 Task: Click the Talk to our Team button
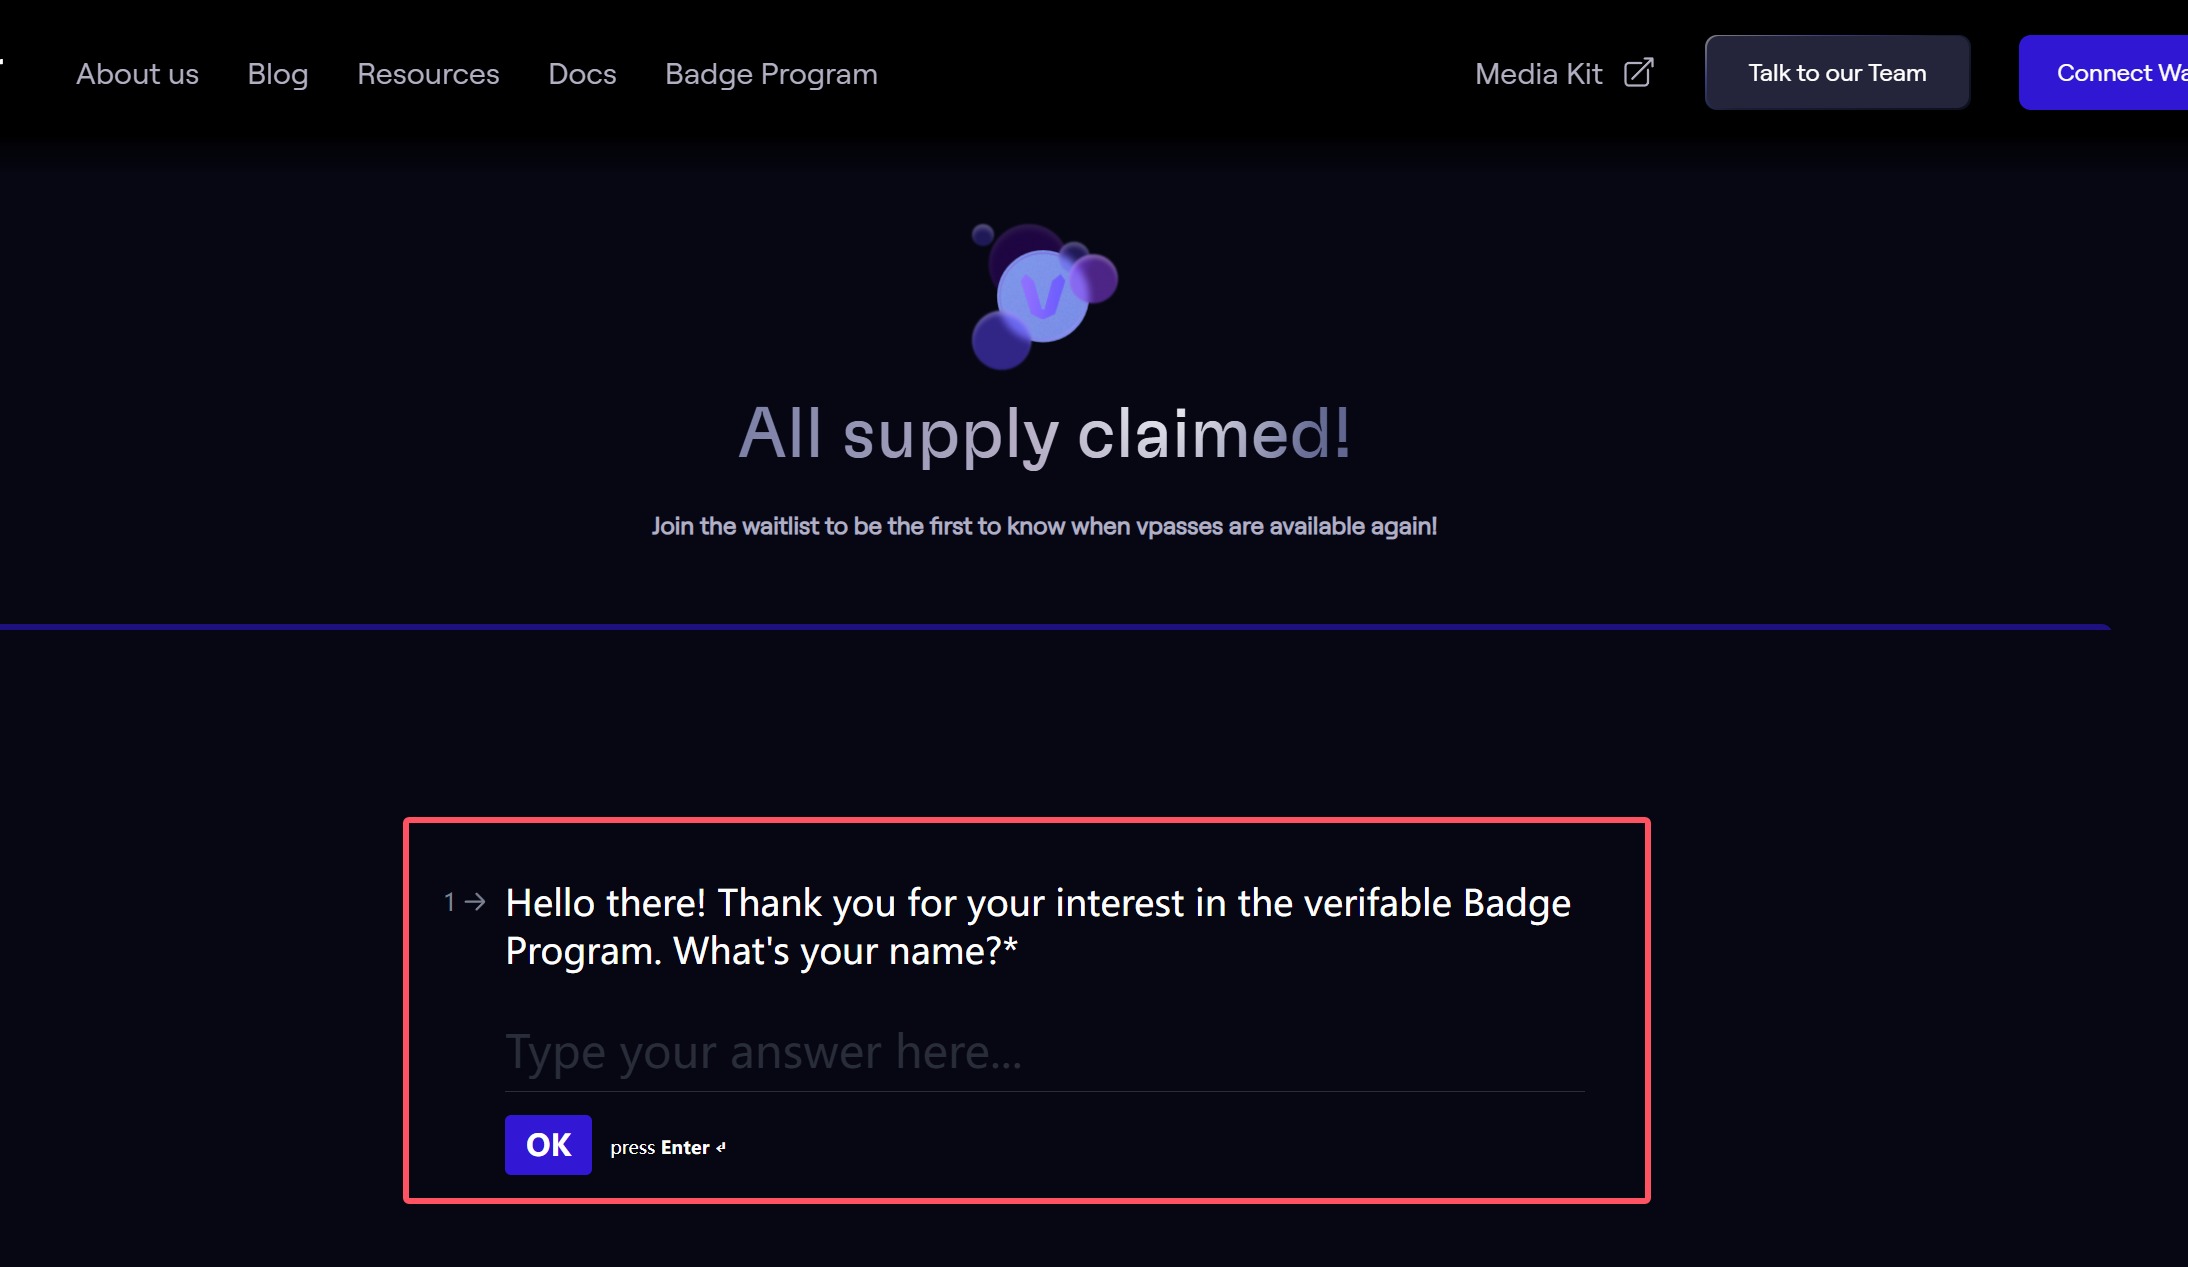tap(1837, 72)
